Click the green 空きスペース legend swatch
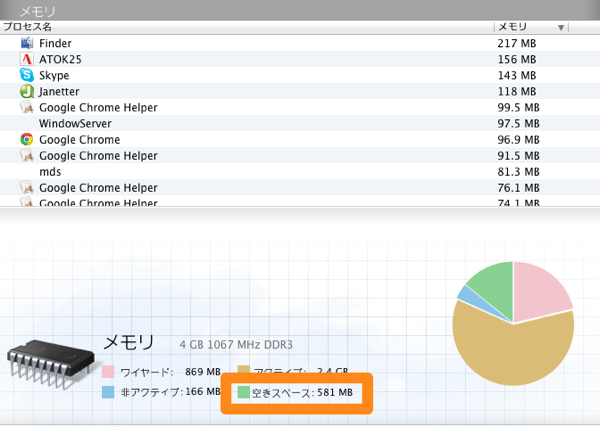600x427 pixels. [x=243, y=392]
